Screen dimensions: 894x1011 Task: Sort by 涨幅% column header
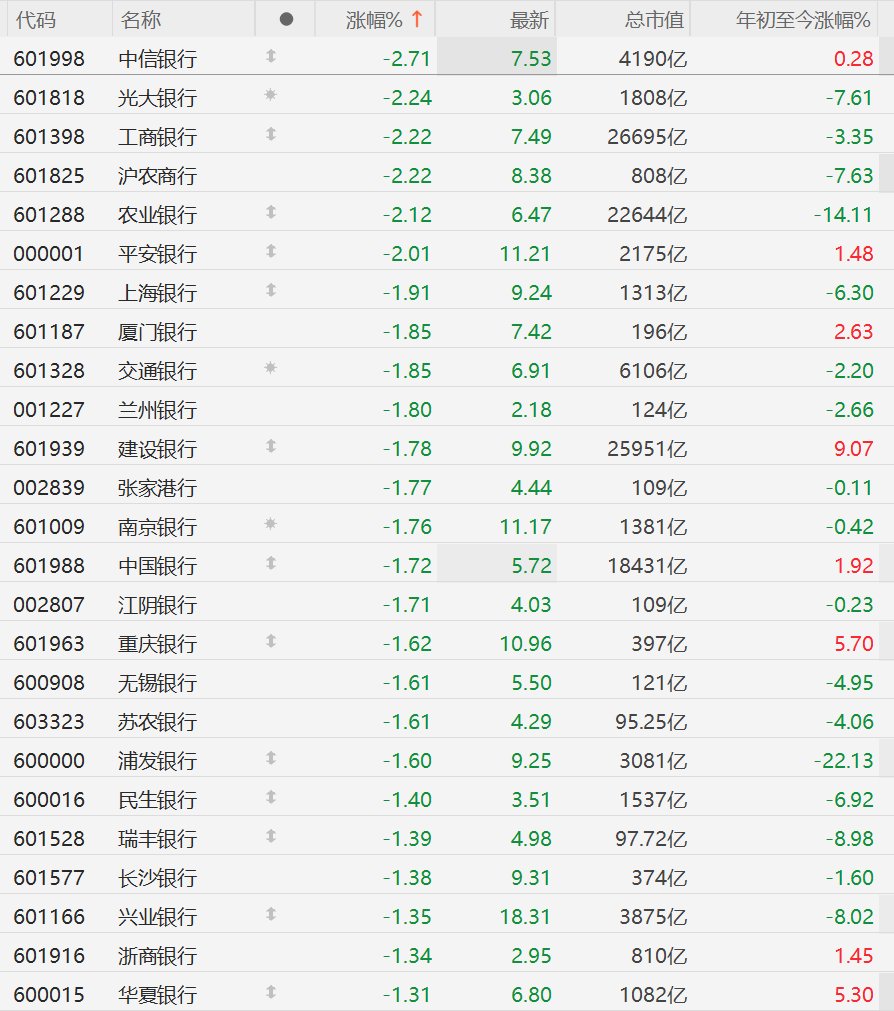point(374,20)
